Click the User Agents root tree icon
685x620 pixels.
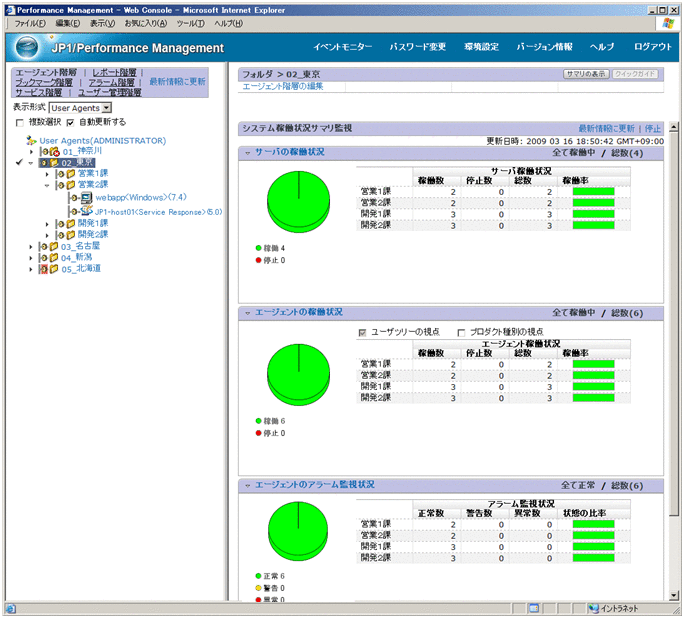[32, 141]
